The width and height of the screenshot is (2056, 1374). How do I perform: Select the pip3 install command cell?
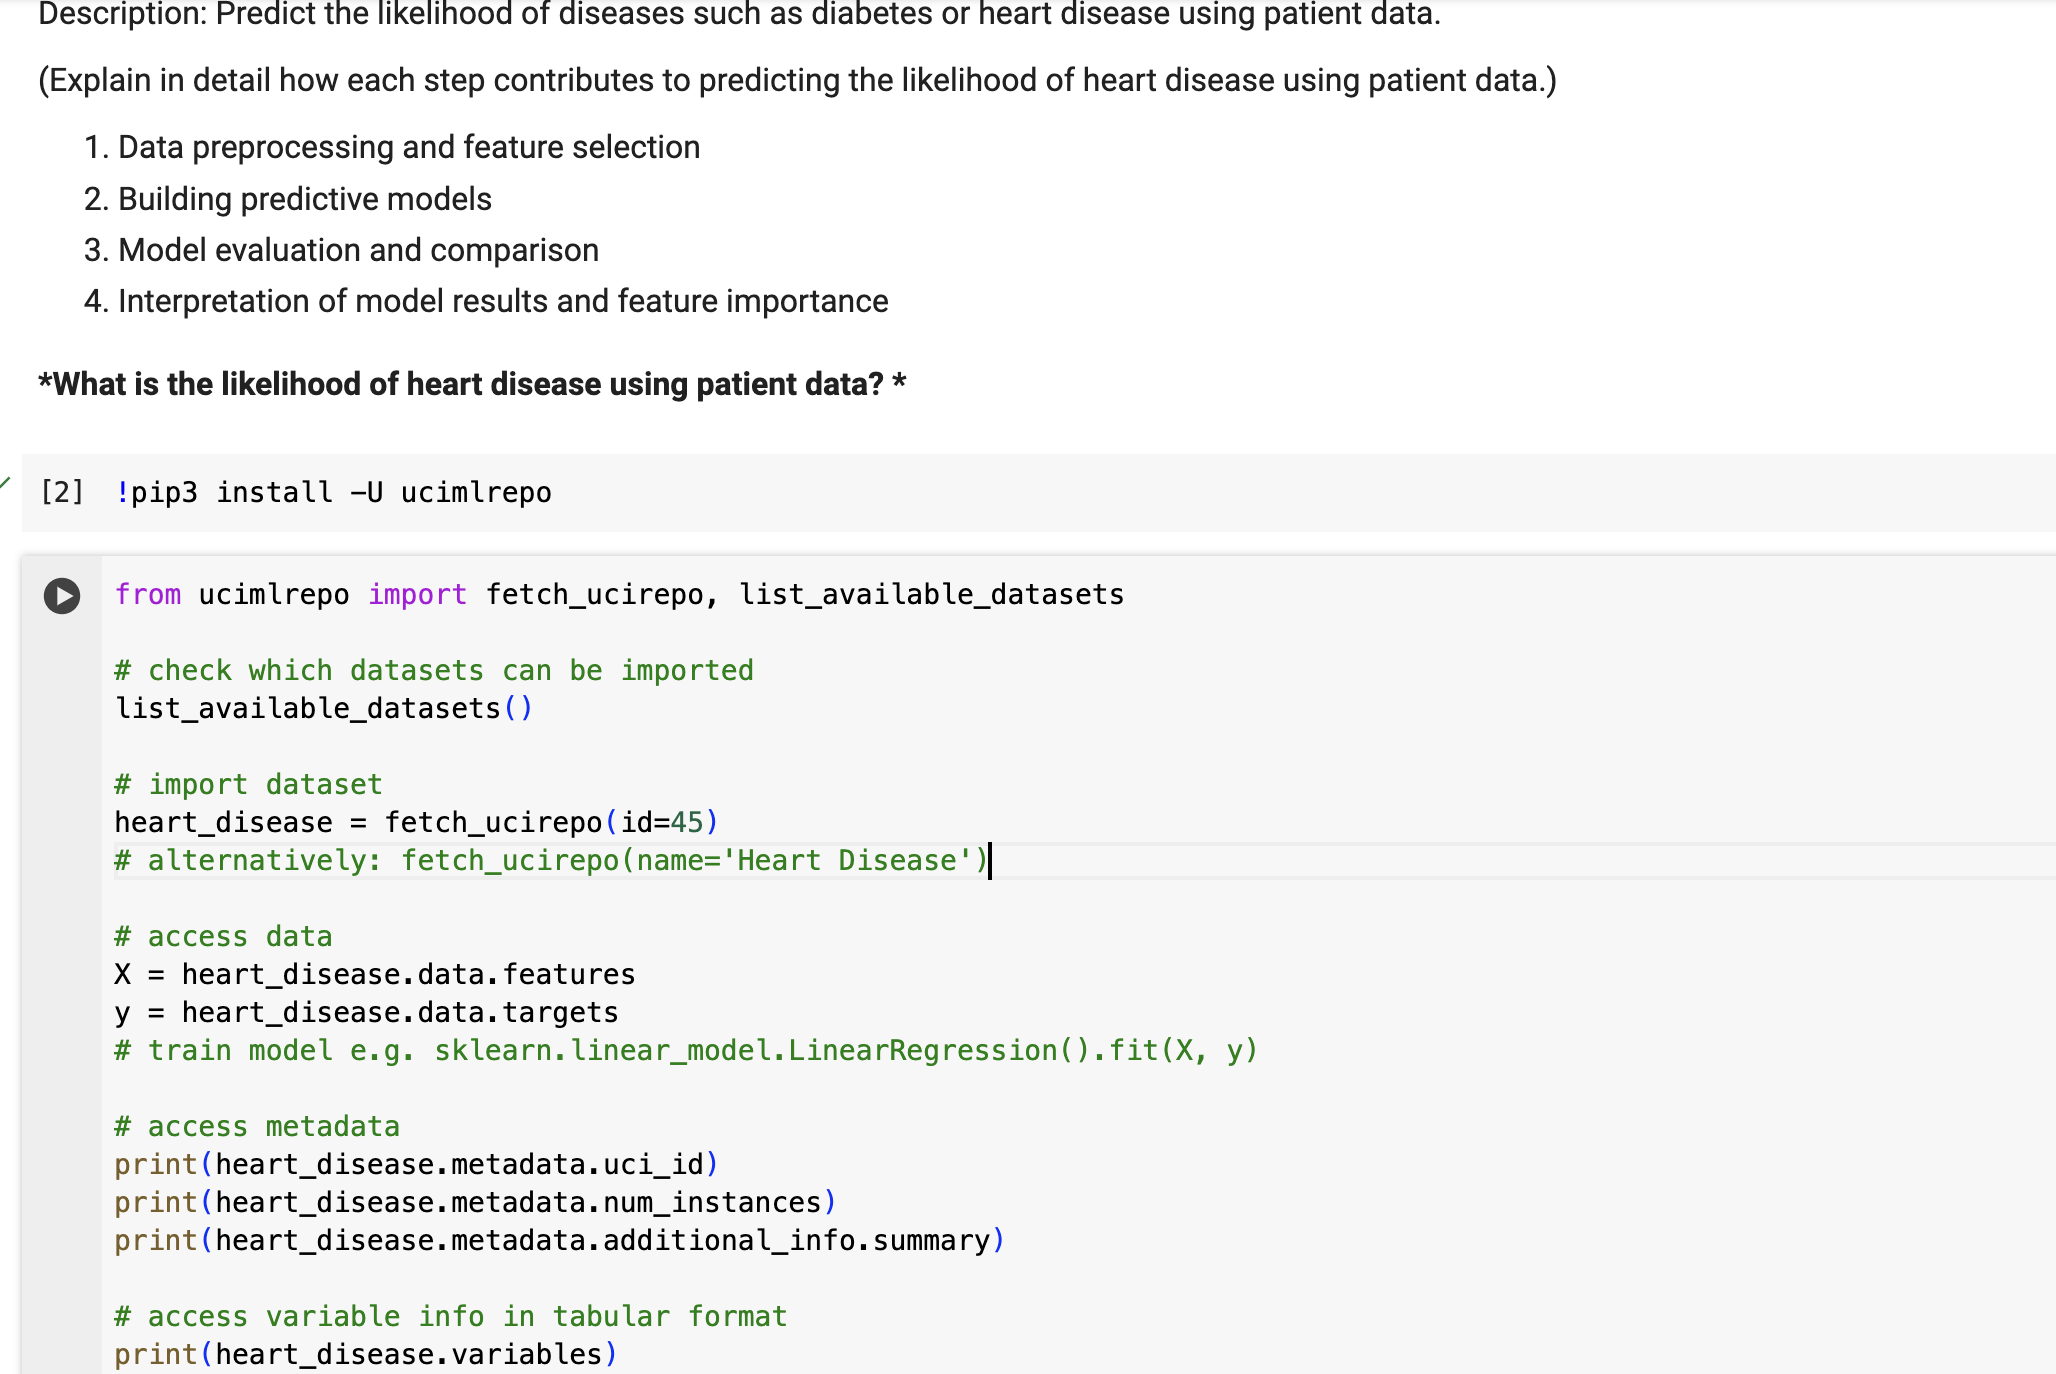334,492
